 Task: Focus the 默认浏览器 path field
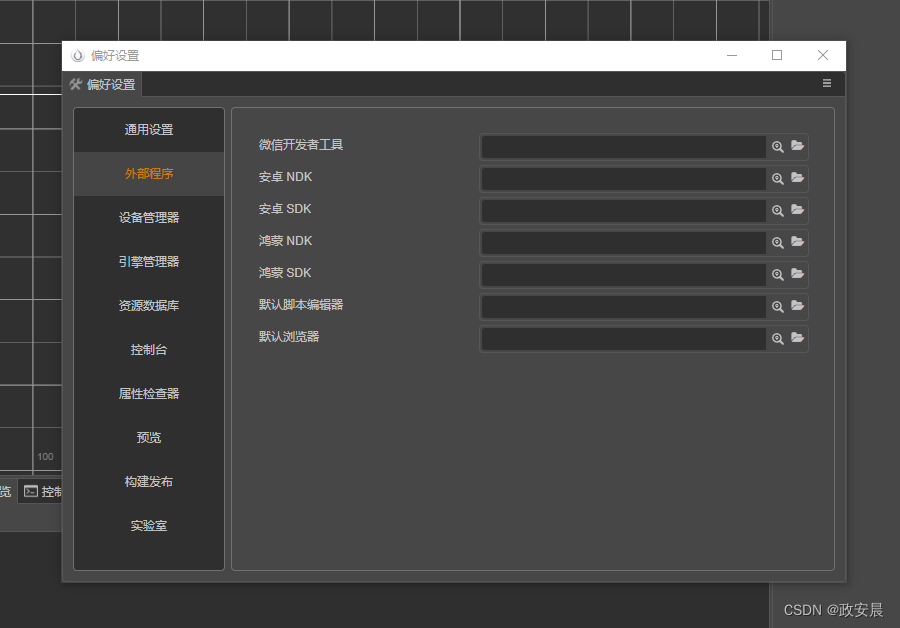point(623,339)
